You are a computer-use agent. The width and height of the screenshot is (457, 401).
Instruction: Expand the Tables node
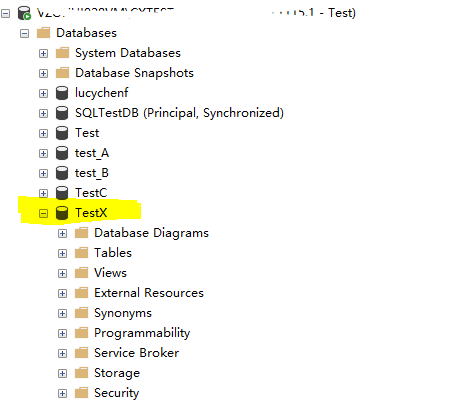pos(62,253)
